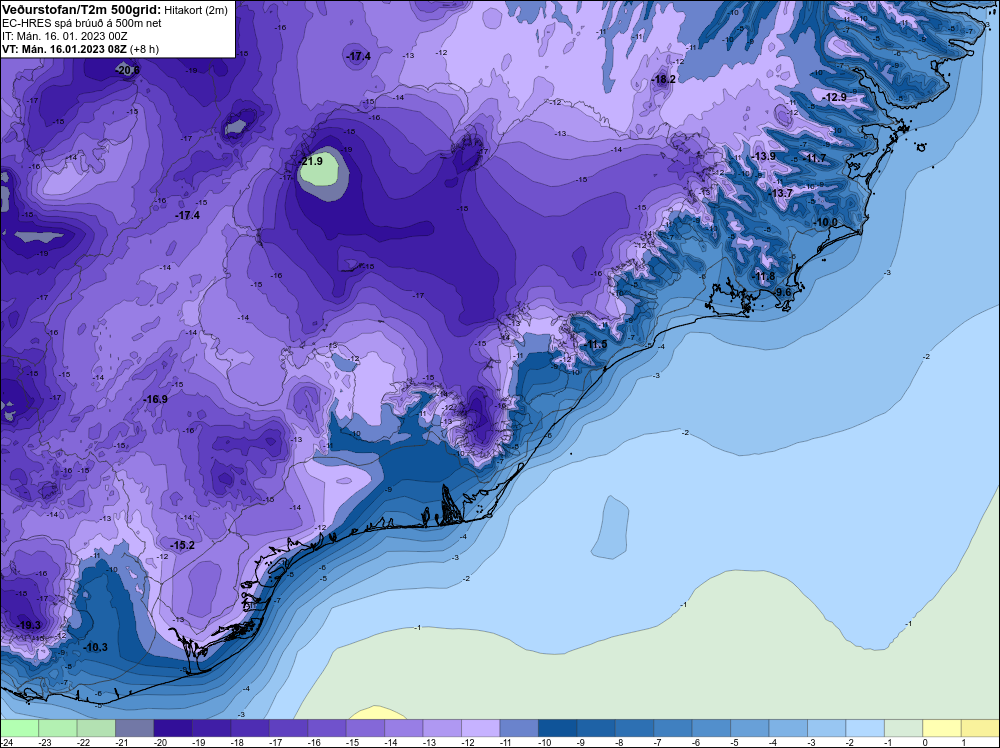The height and width of the screenshot is (748, 1000).
Task: Select the -13.9 temperature reading
Action: 763,156
